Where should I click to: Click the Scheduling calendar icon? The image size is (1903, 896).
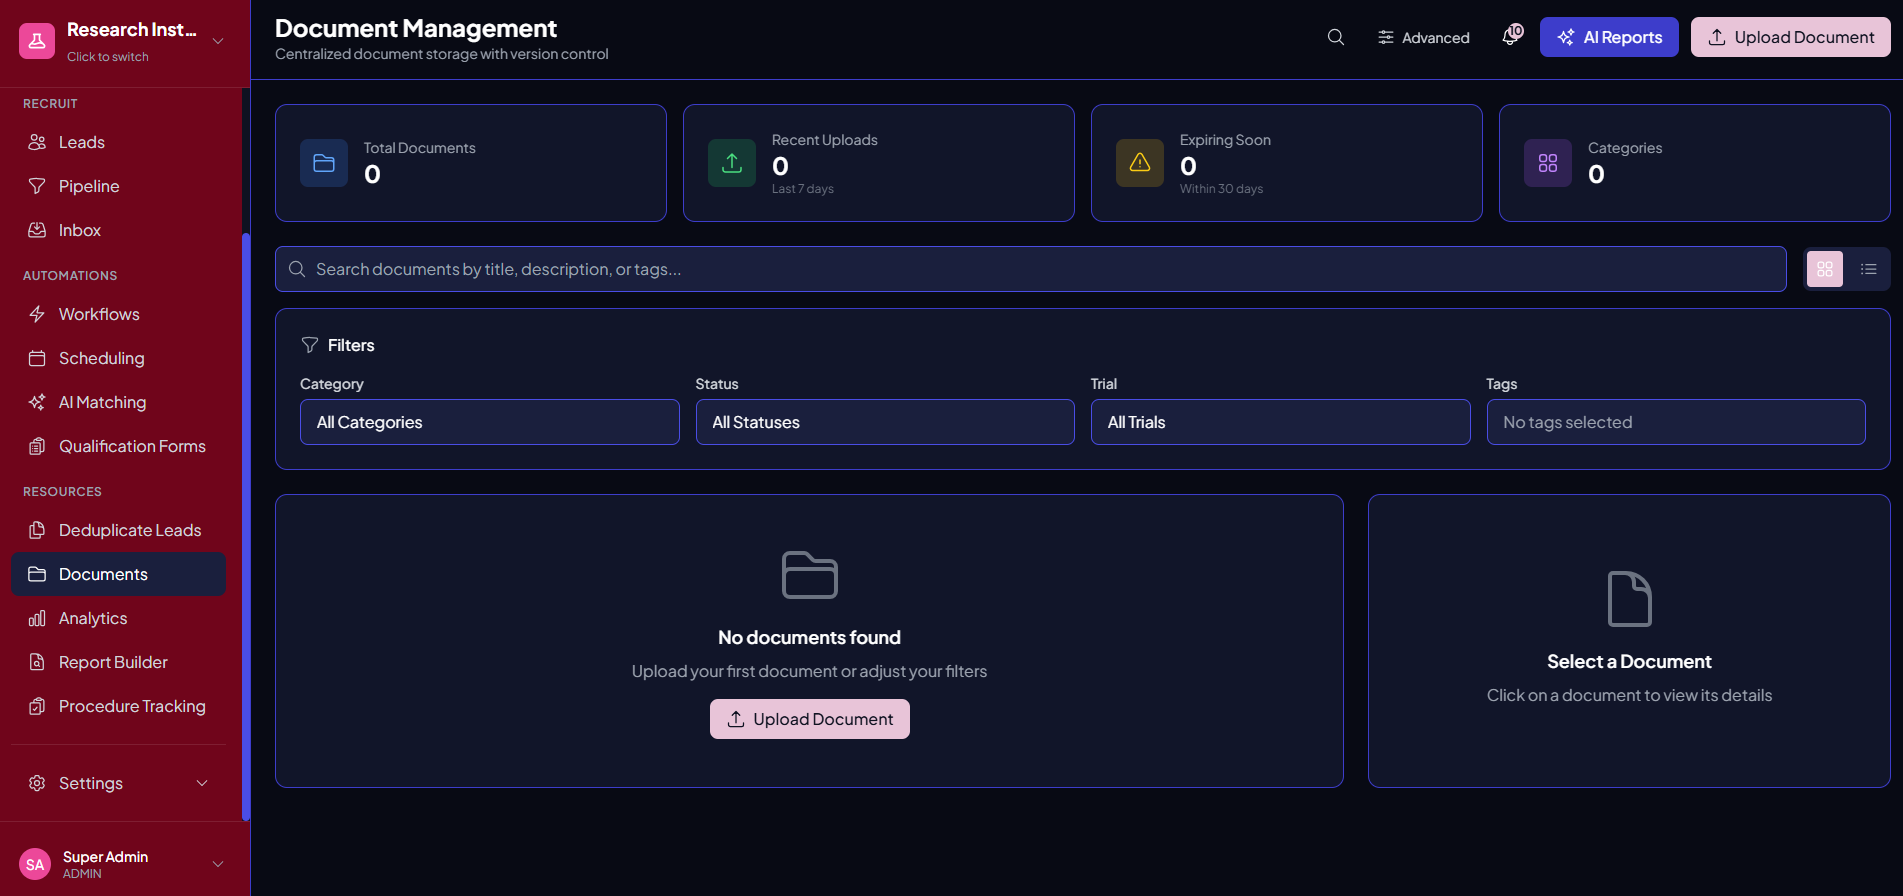pos(37,358)
